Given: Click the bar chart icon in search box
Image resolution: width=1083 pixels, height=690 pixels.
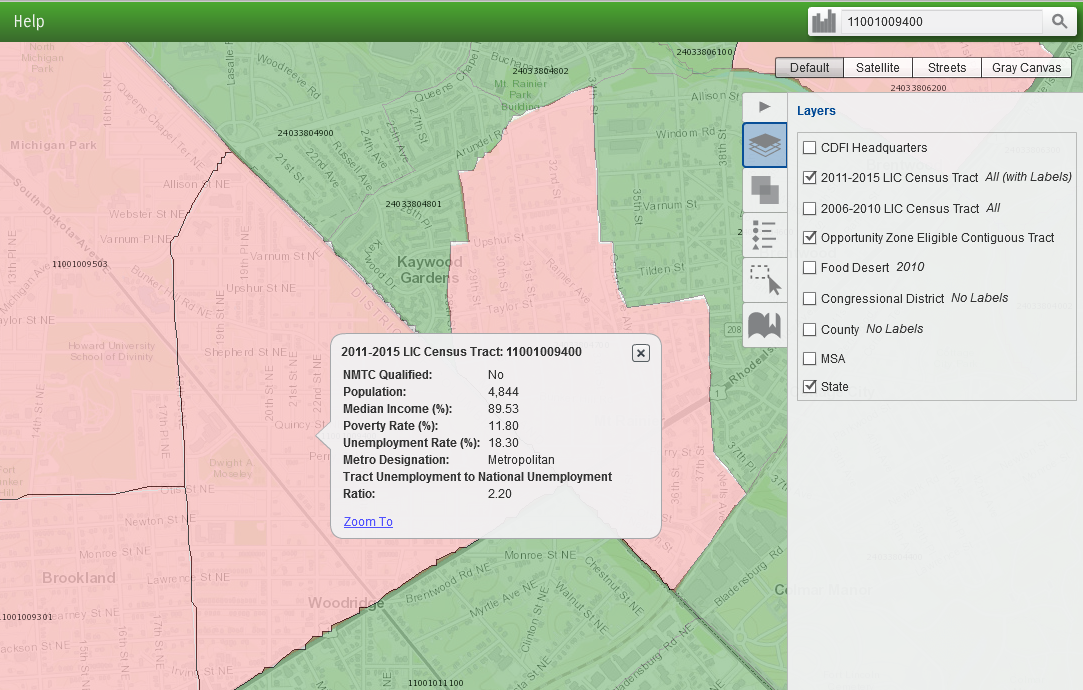Looking at the screenshot, I should [x=824, y=22].
